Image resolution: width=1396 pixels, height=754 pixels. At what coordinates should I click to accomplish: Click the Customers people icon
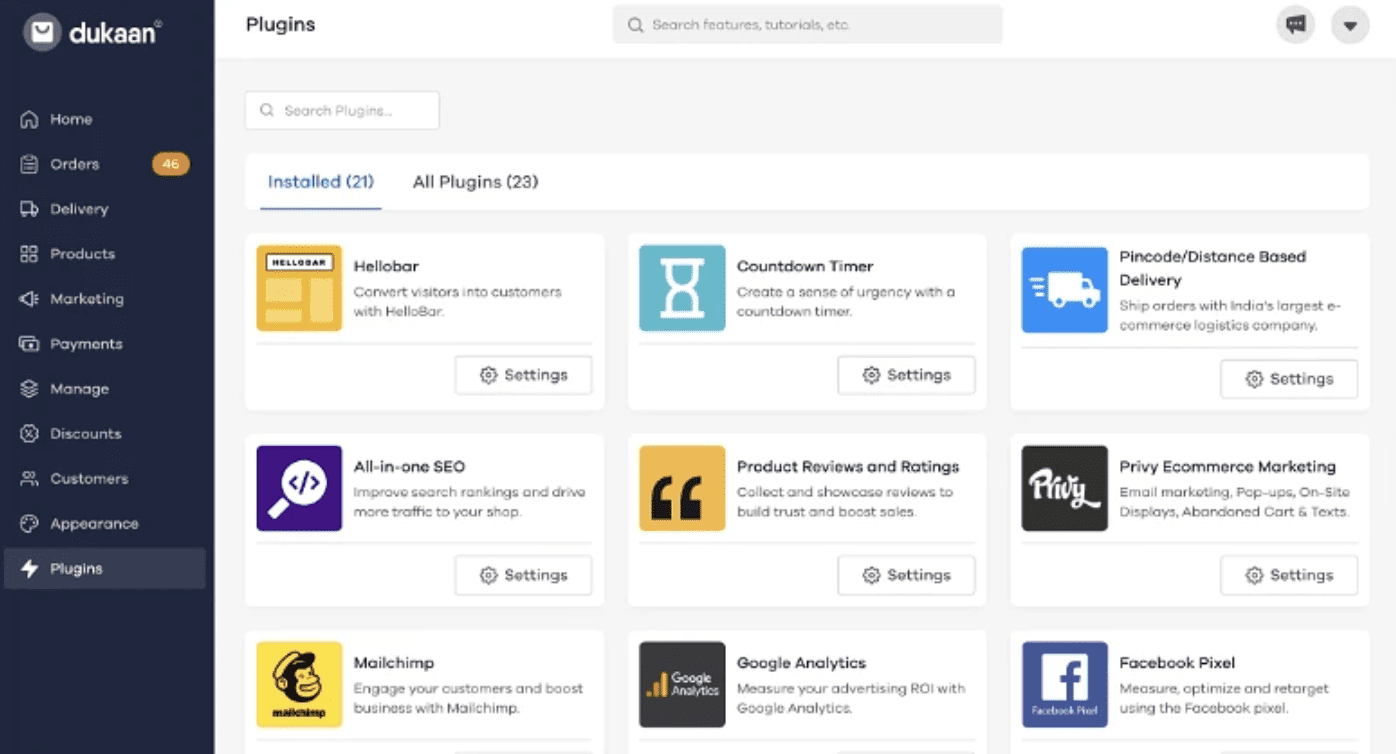(x=29, y=479)
